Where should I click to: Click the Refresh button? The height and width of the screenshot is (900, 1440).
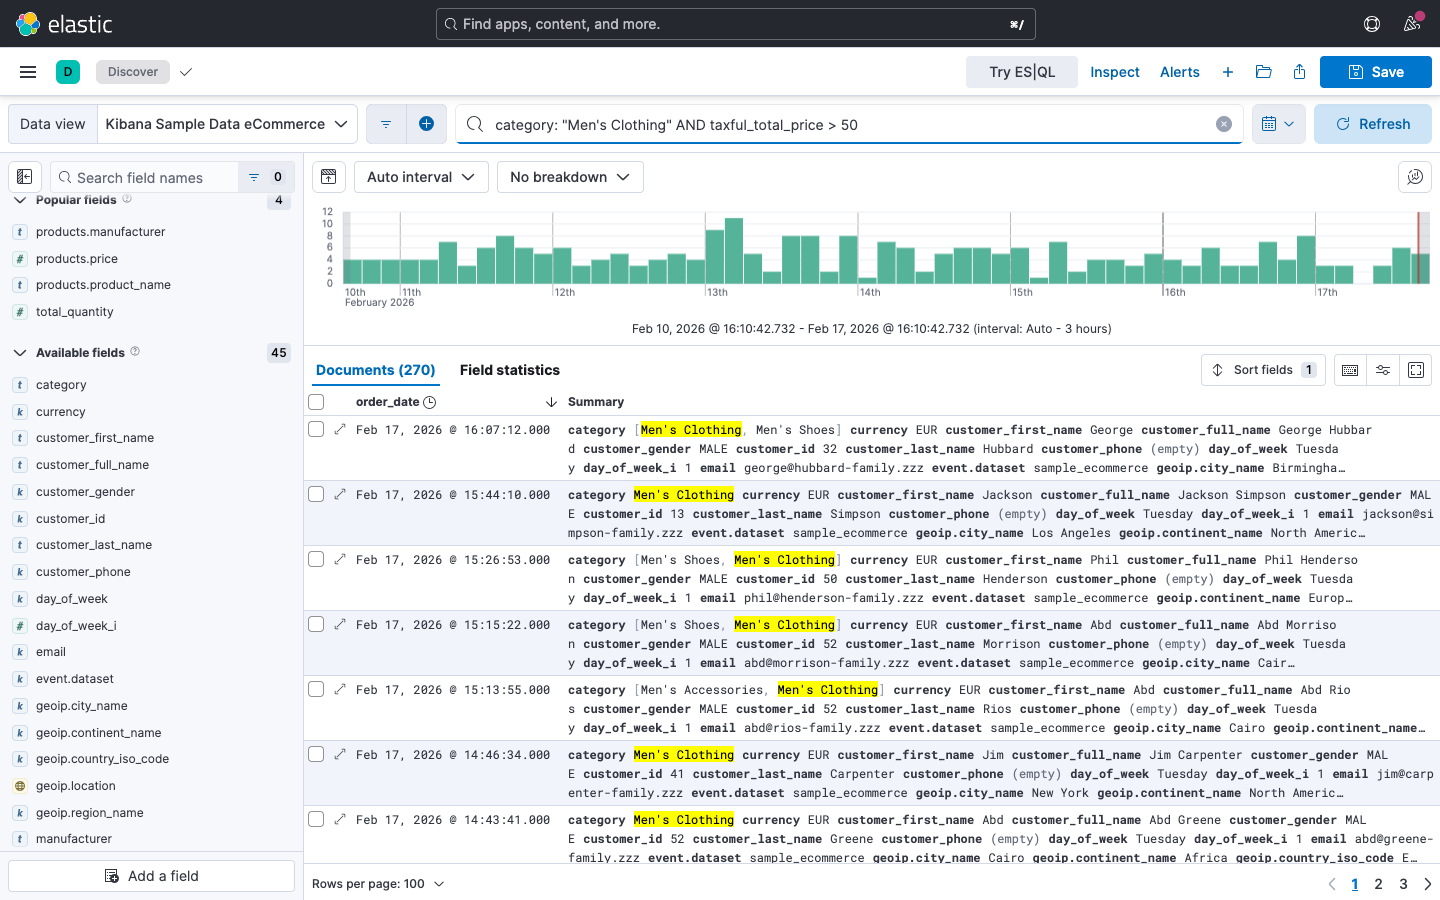coord(1372,124)
